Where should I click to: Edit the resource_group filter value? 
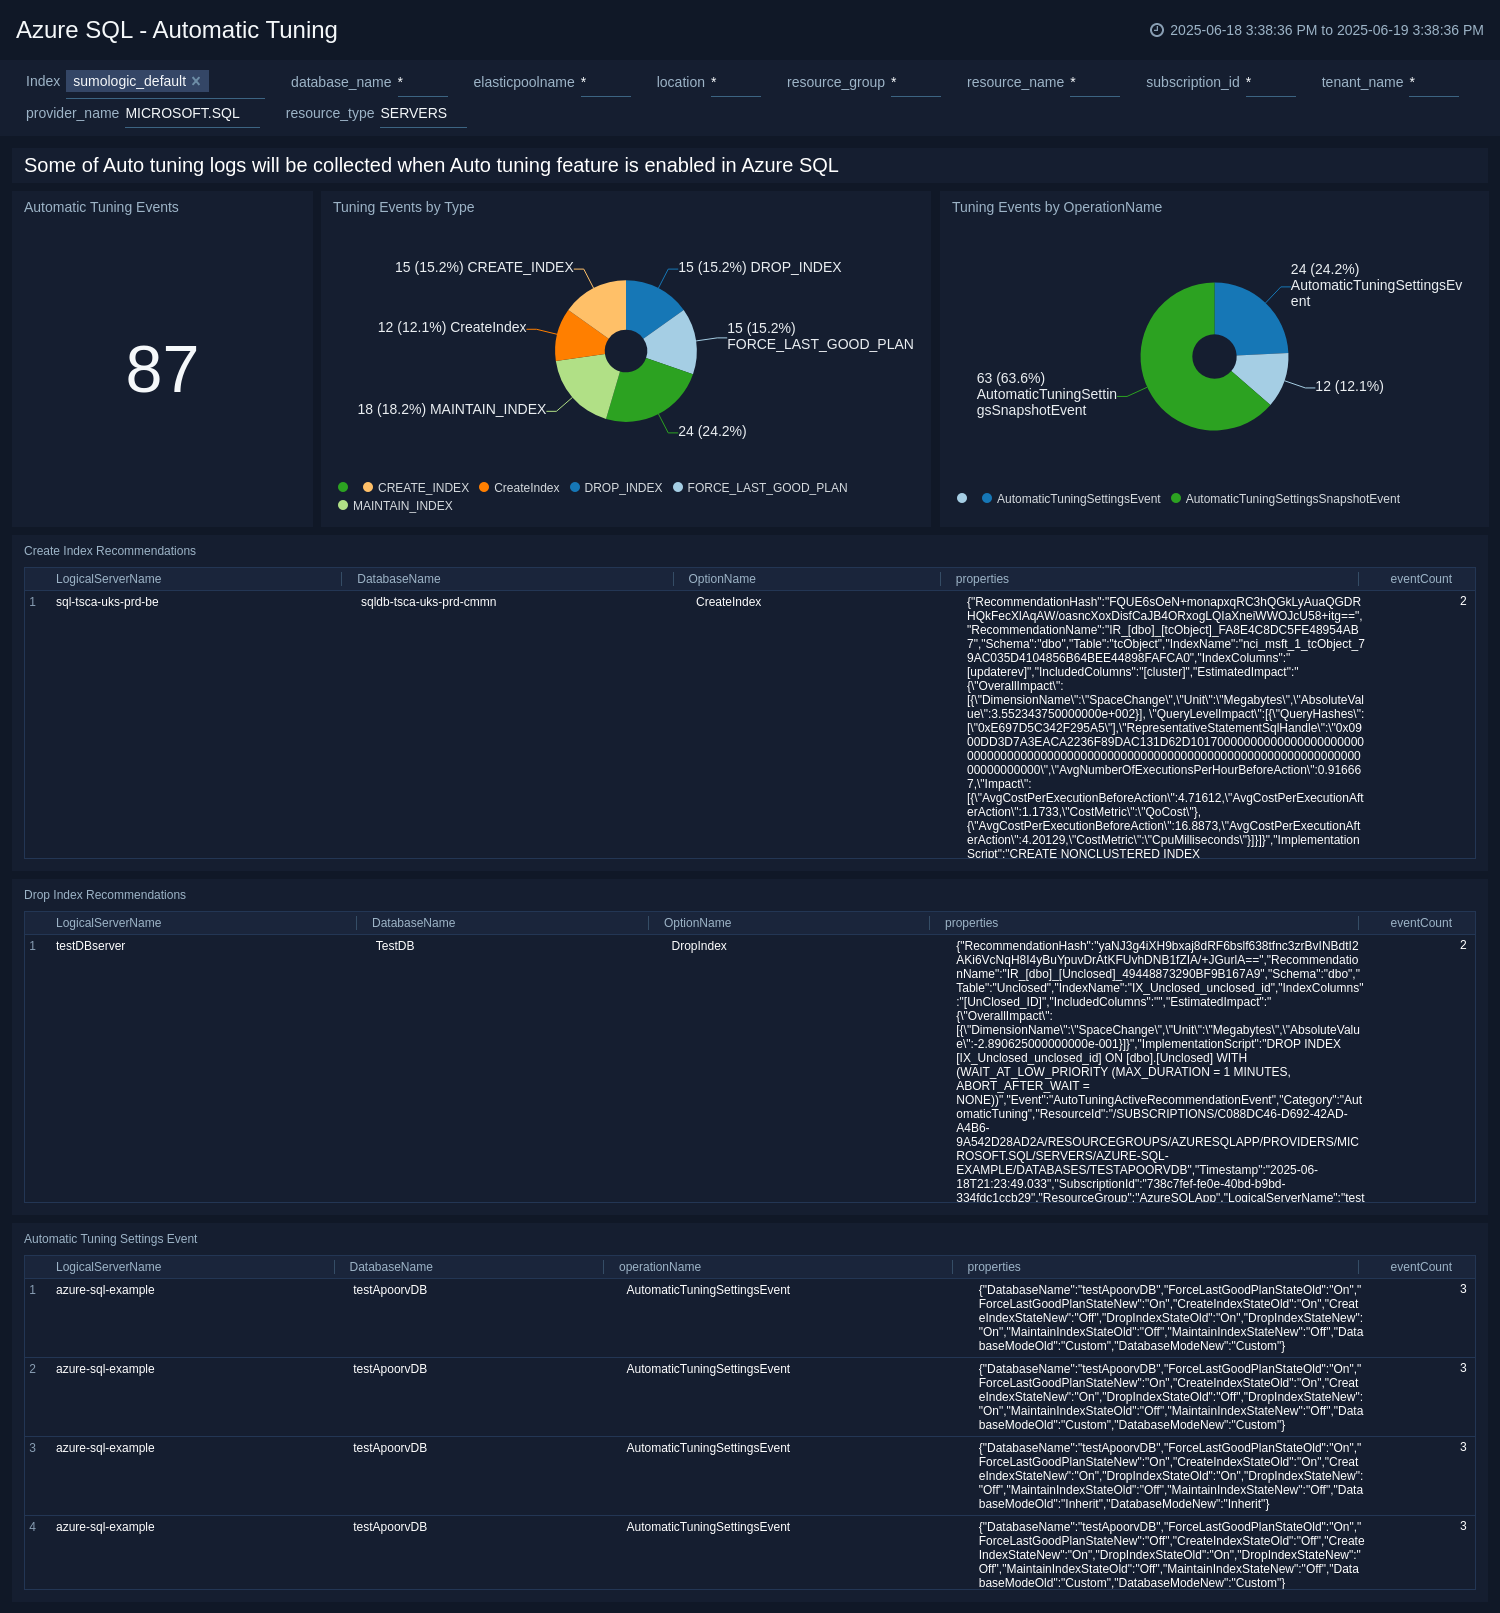915,82
